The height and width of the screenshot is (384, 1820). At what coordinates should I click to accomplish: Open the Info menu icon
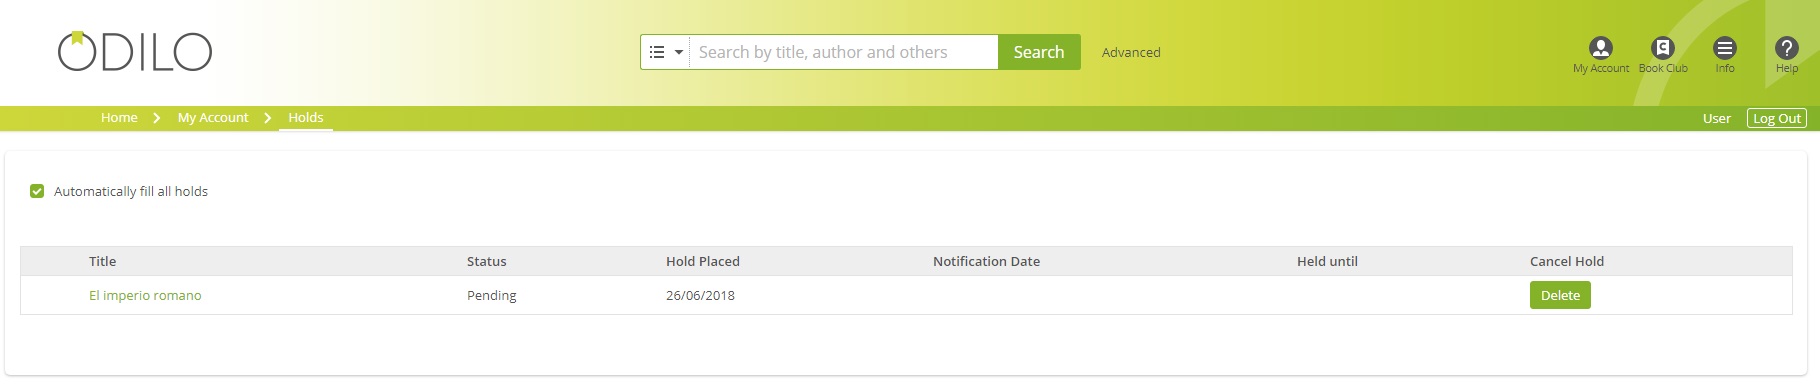coord(1725,48)
